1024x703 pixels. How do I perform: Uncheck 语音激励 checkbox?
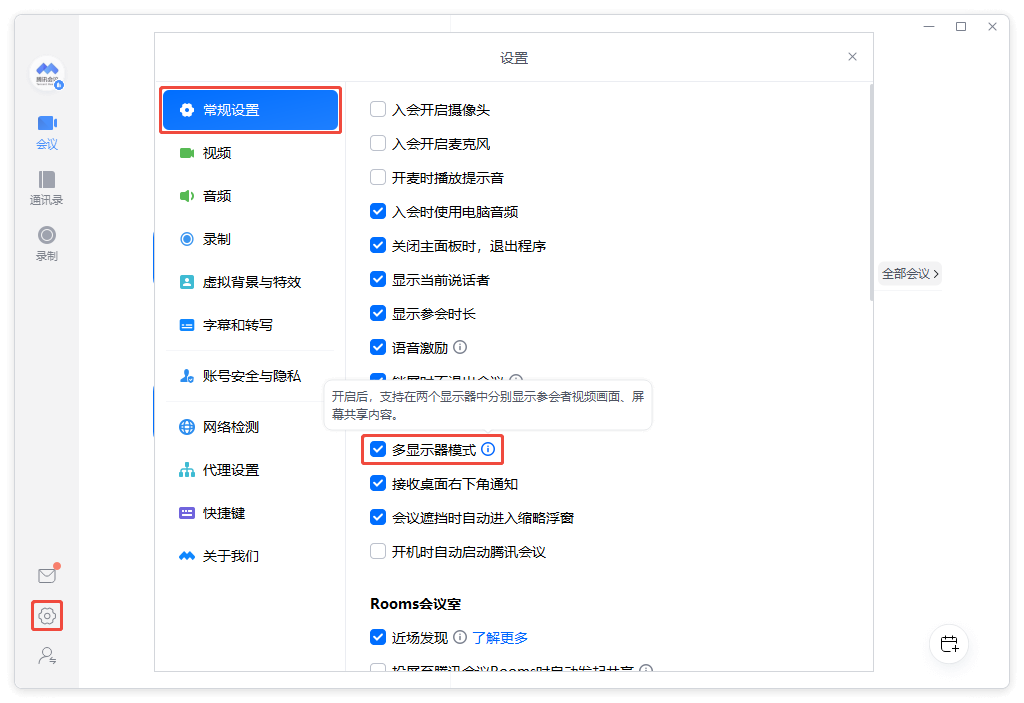pyautogui.click(x=377, y=347)
